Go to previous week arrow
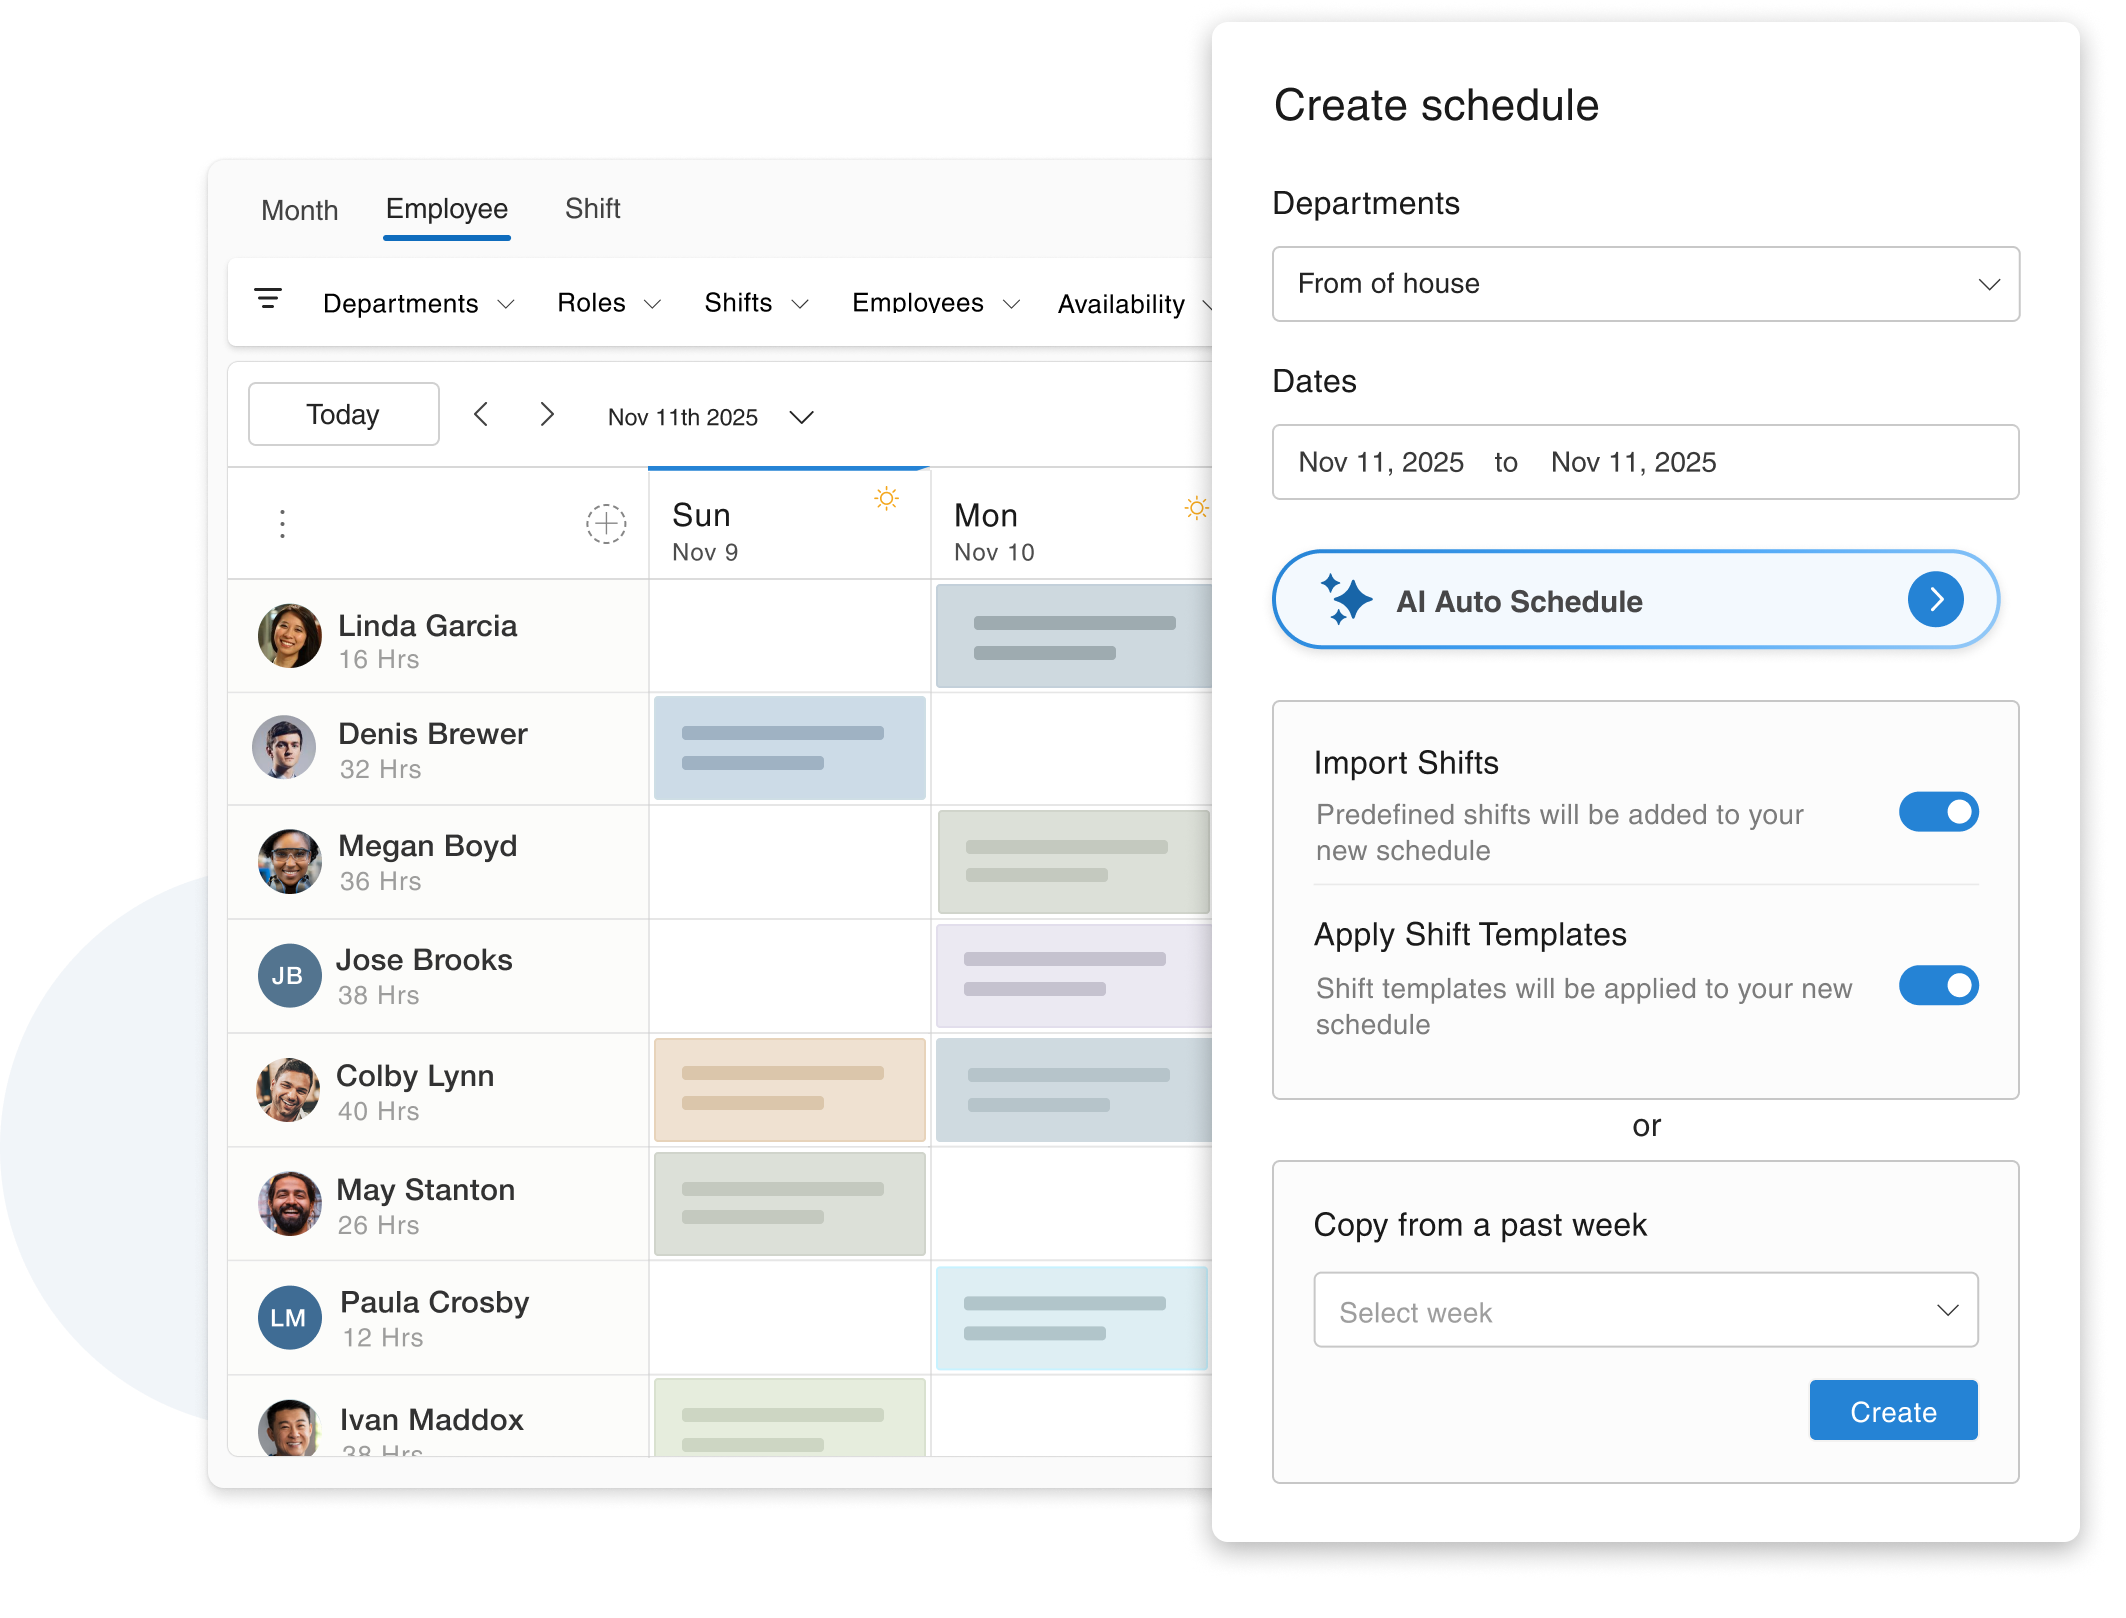The width and height of the screenshot is (2126, 1618). tap(481, 415)
